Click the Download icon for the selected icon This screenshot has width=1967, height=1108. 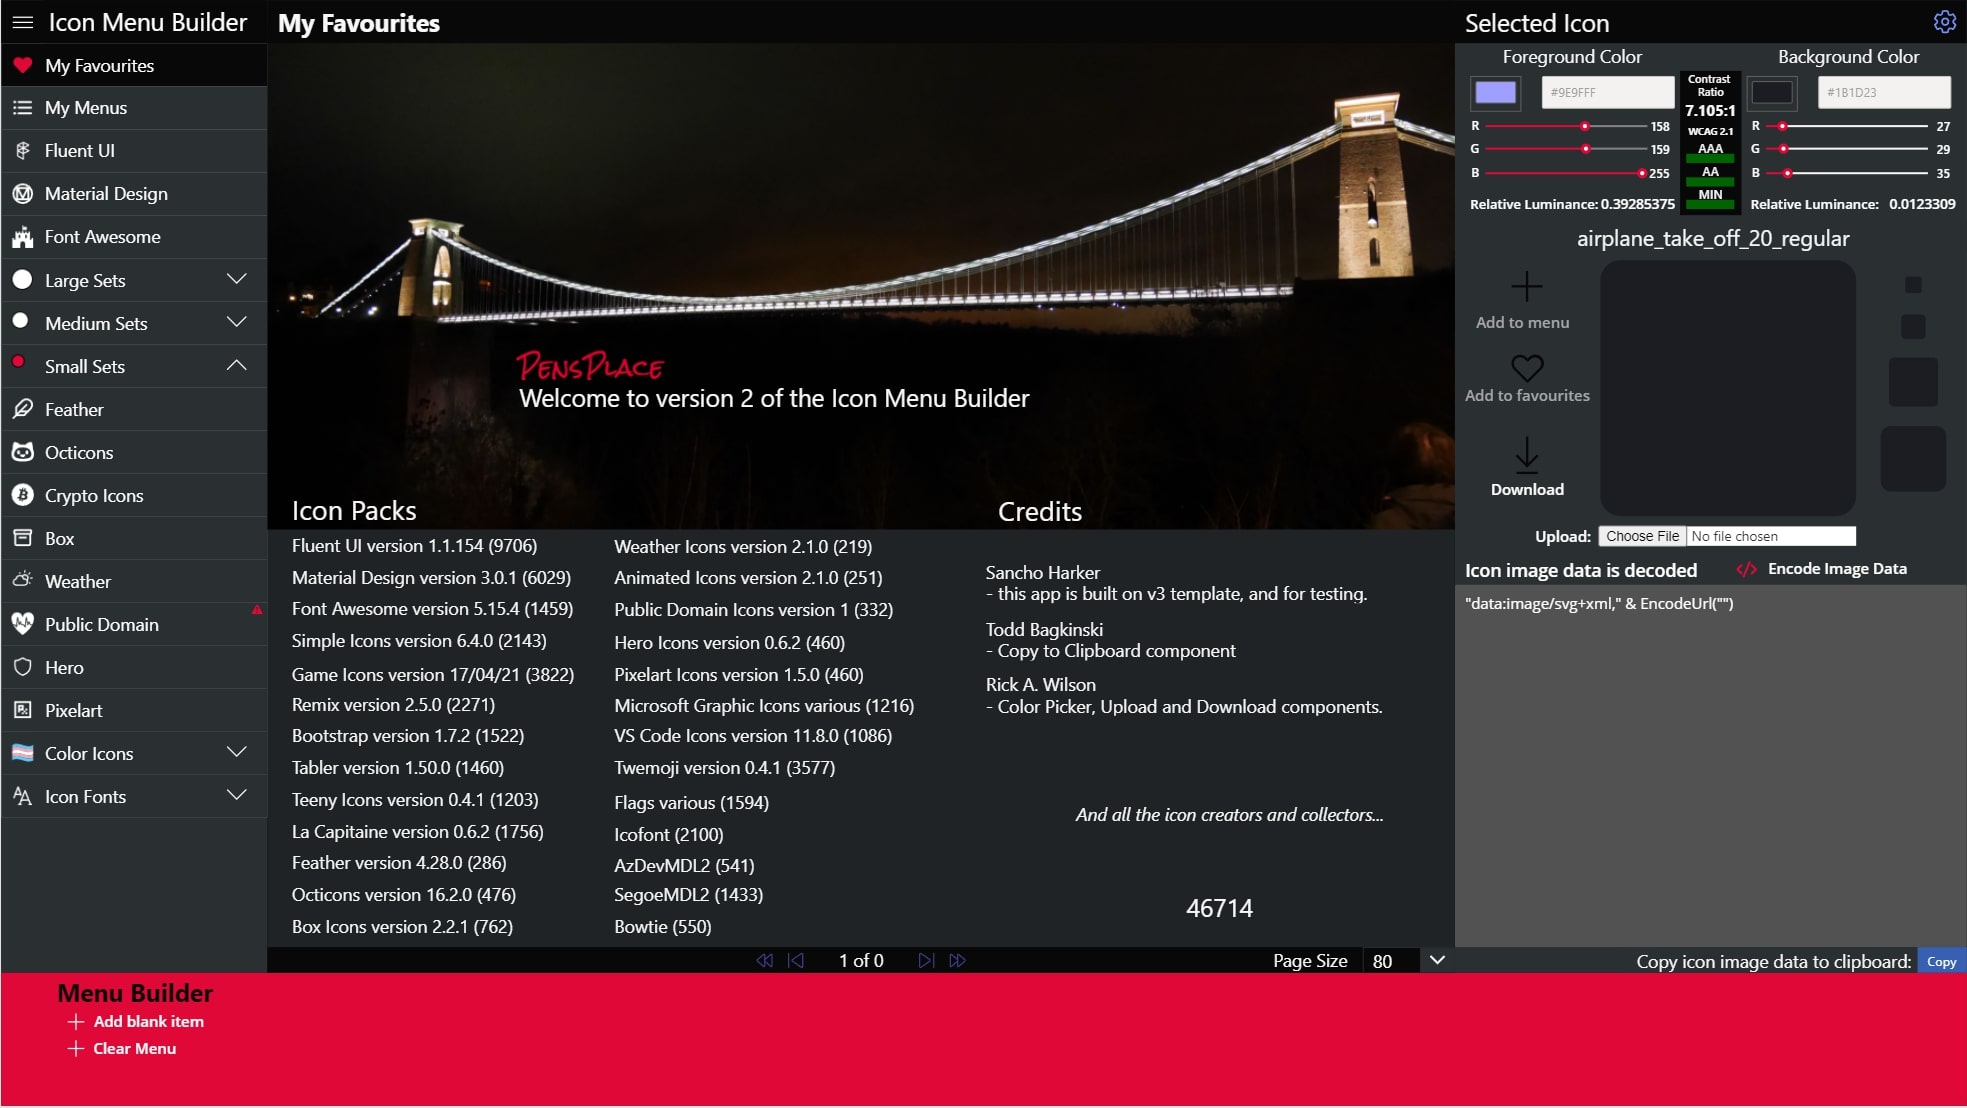coord(1526,455)
